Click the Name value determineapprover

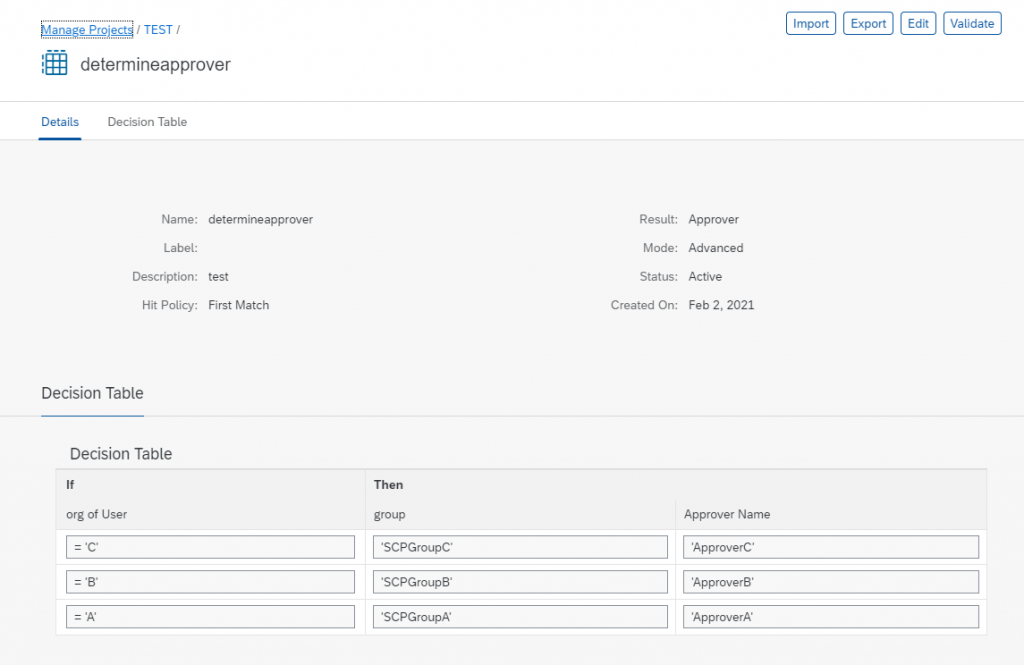261,219
